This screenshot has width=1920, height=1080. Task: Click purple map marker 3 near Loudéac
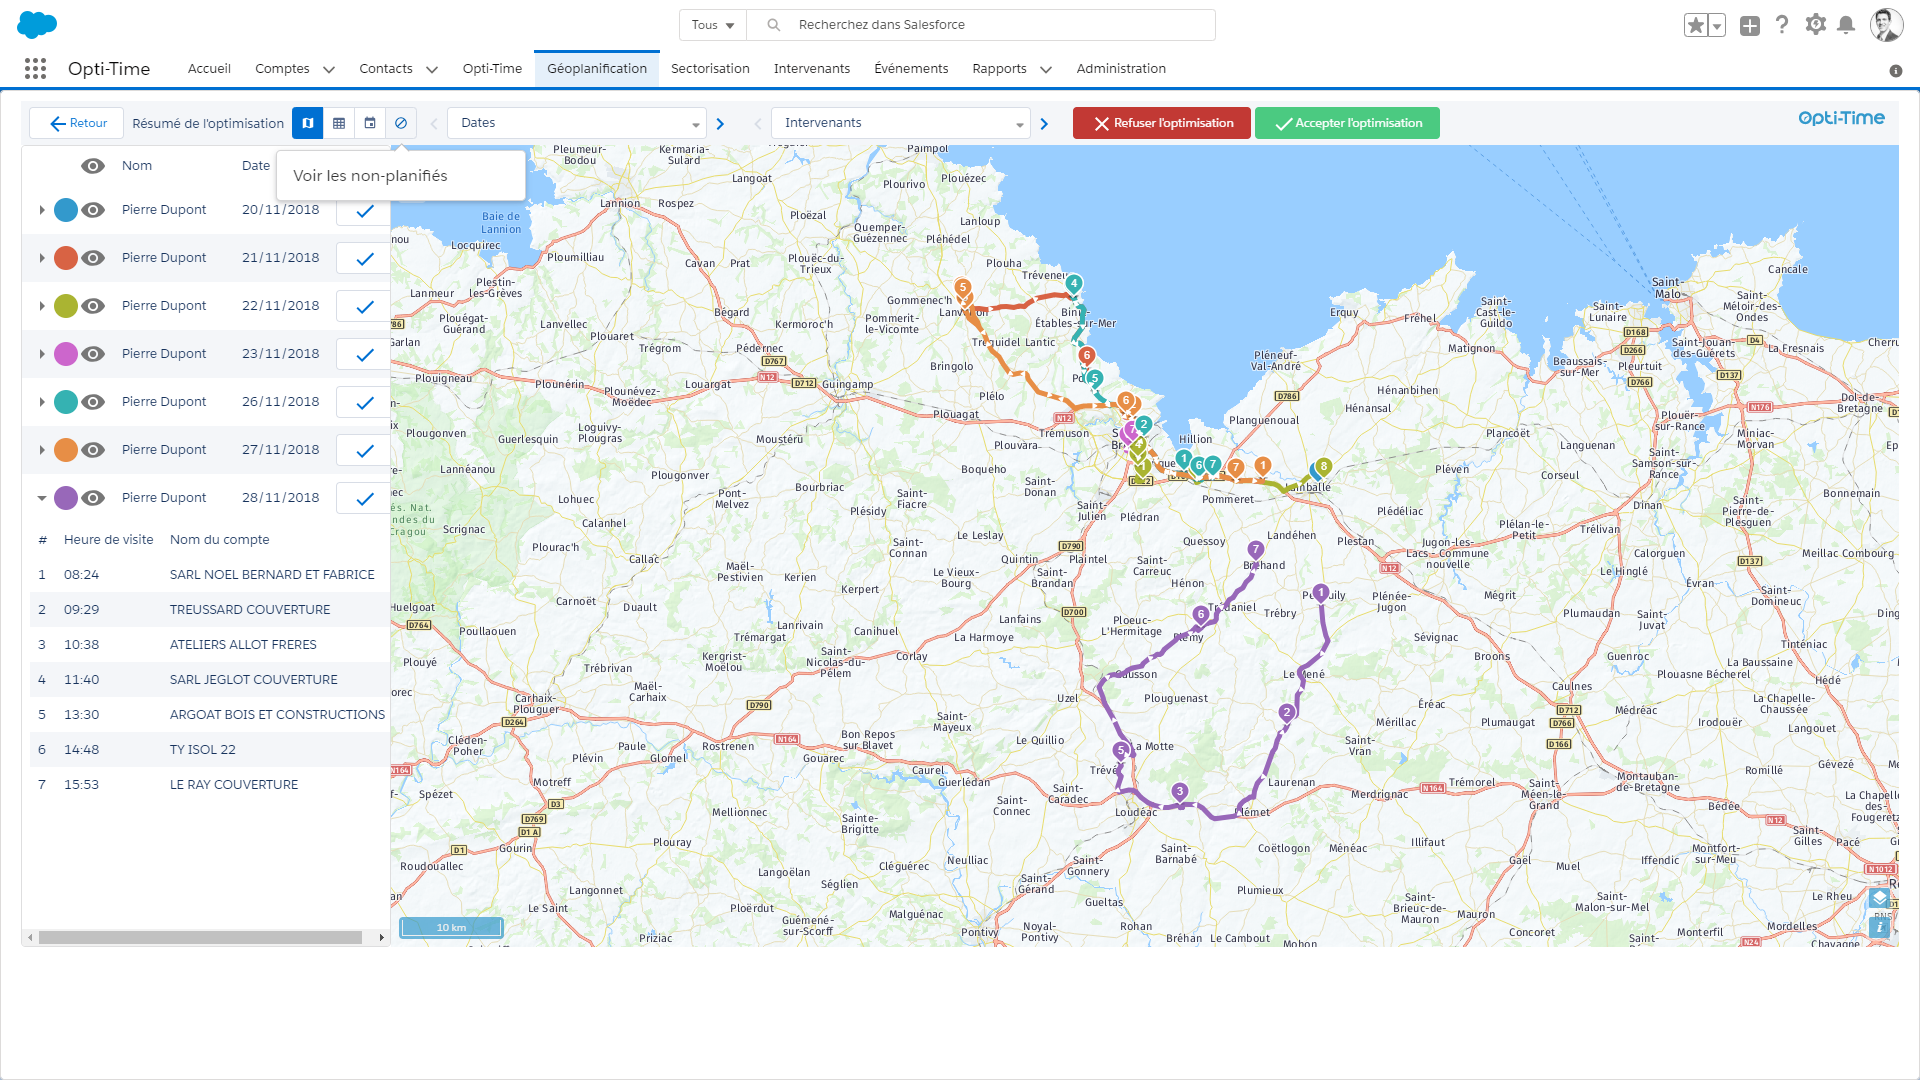pos(1179,792)
